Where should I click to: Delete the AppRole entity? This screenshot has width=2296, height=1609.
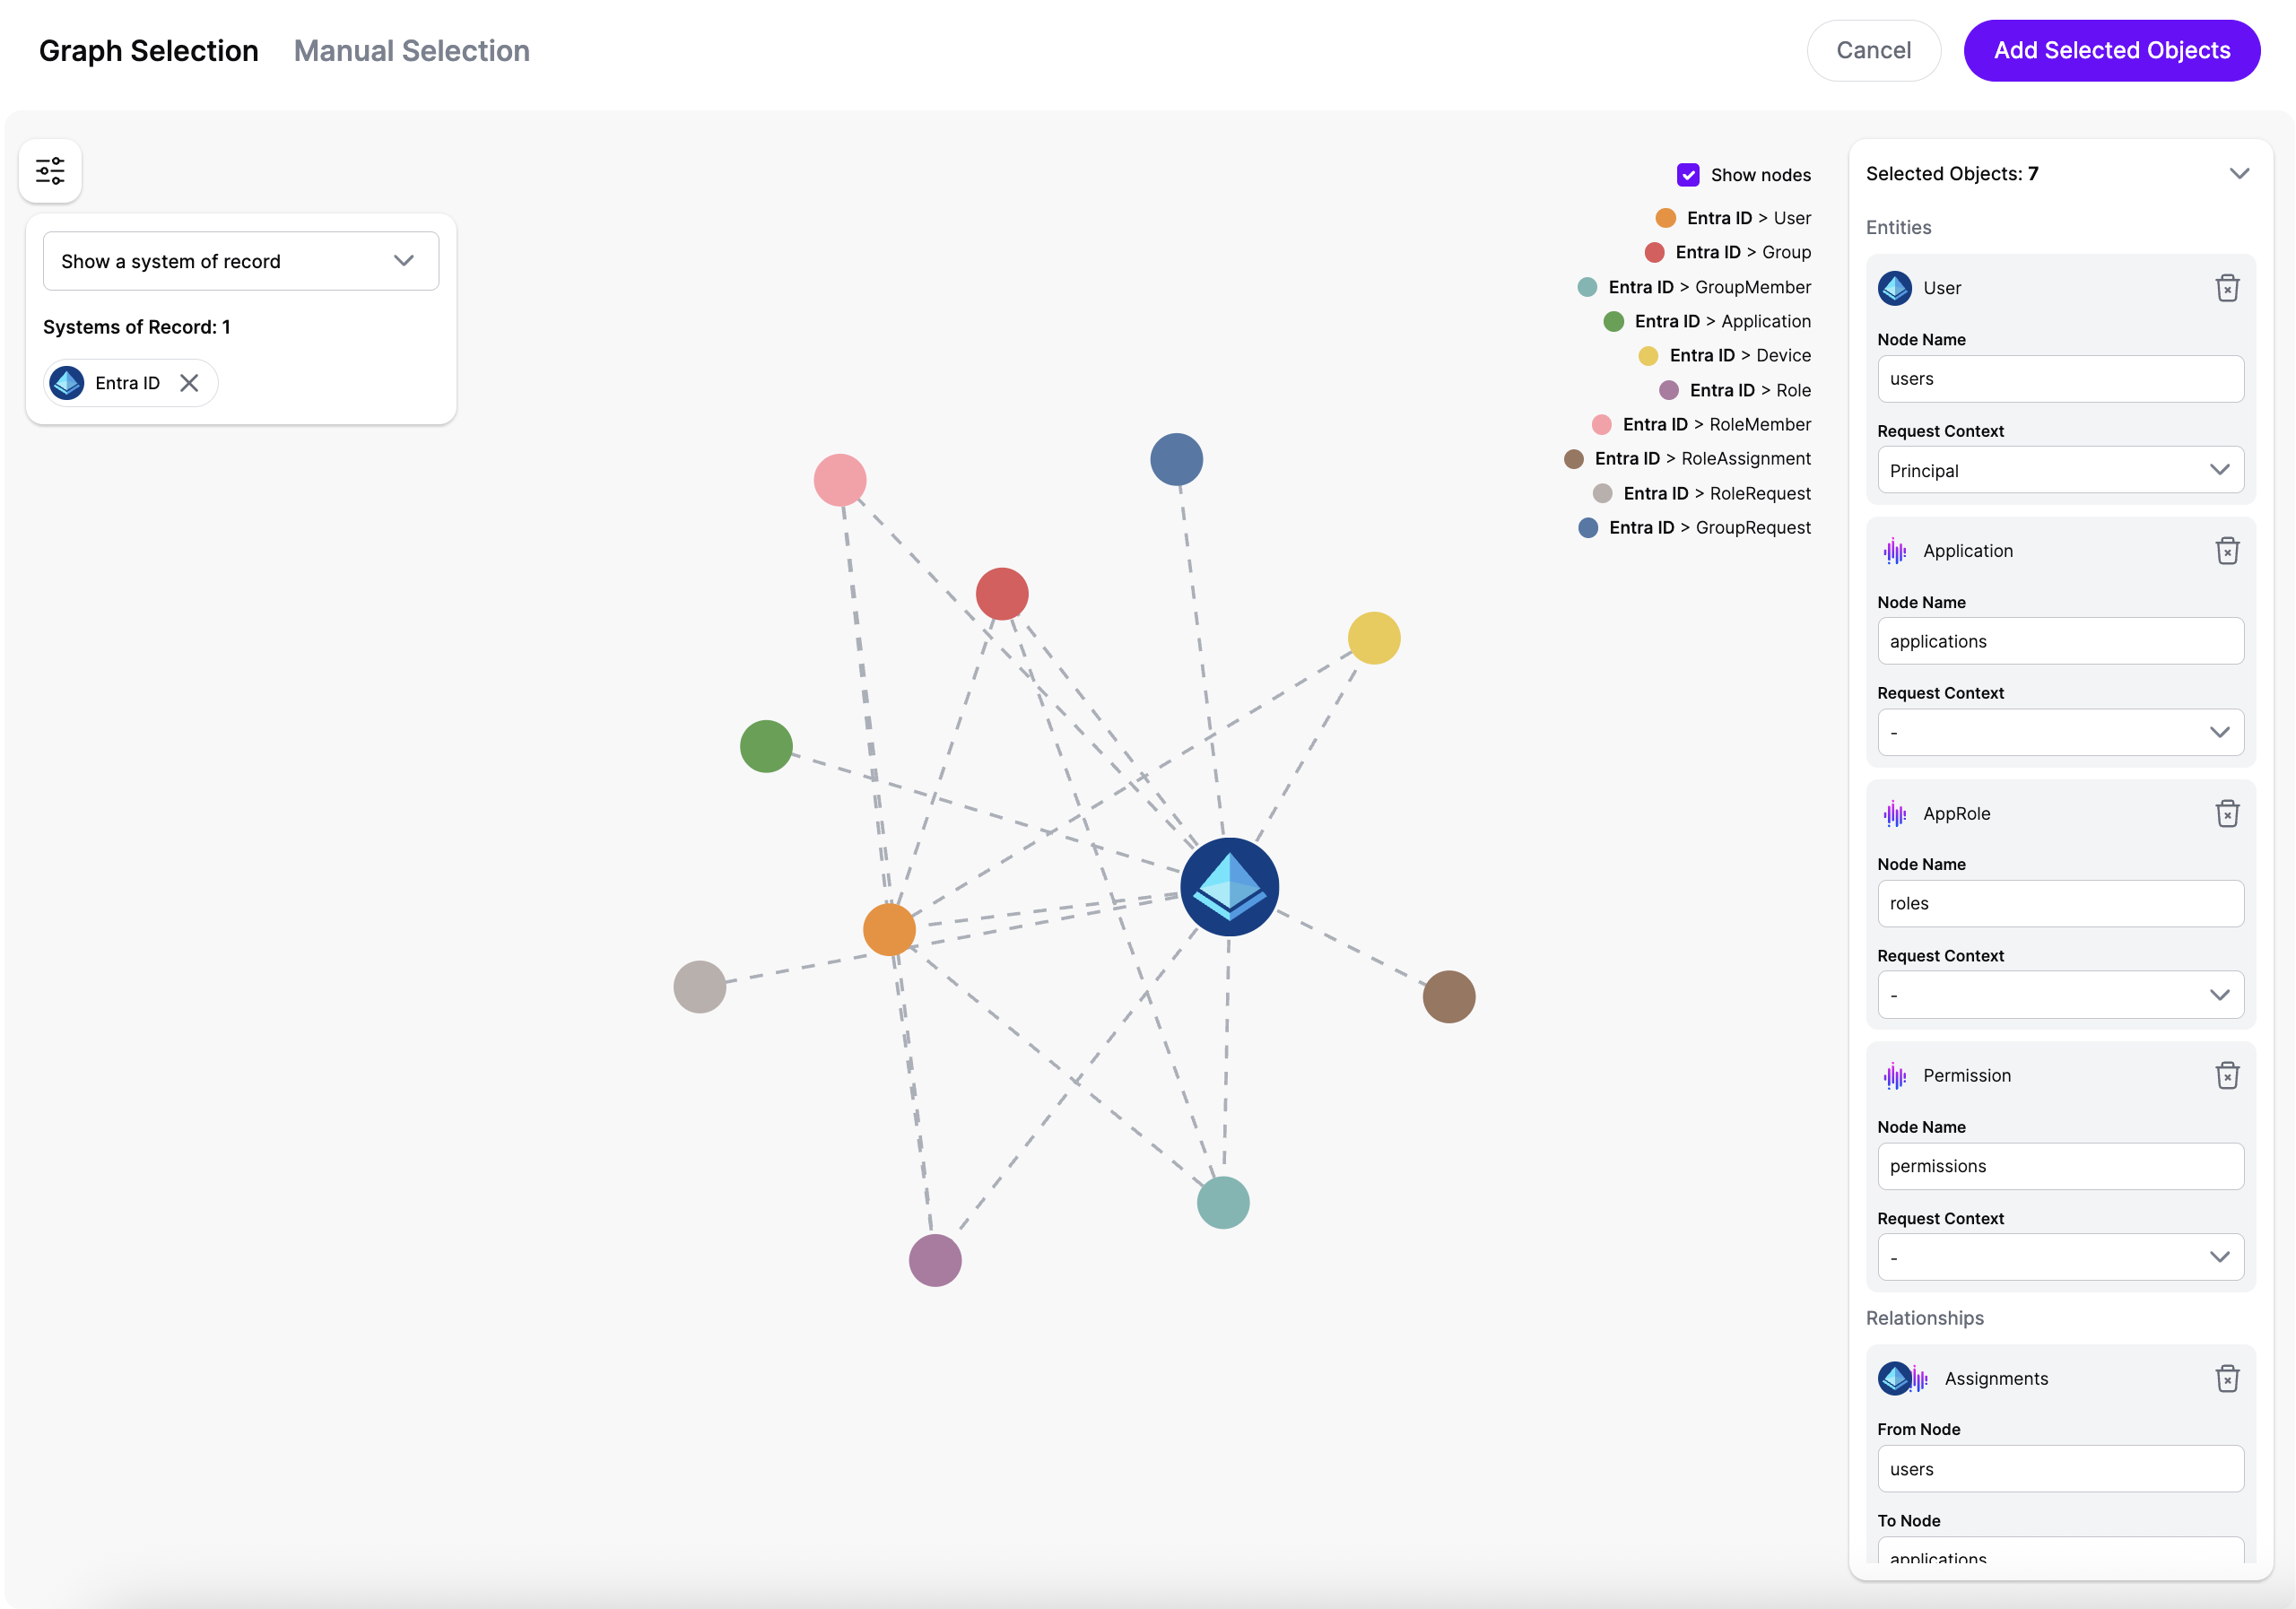point(2227,814)
